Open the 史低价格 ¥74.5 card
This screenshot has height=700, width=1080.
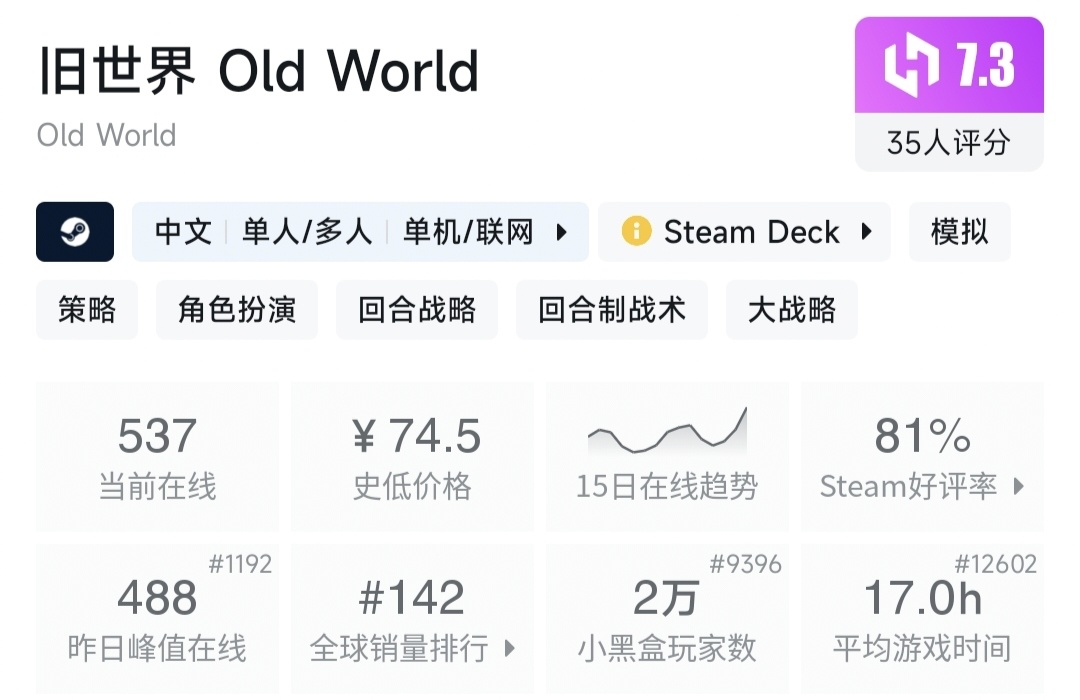412,456
